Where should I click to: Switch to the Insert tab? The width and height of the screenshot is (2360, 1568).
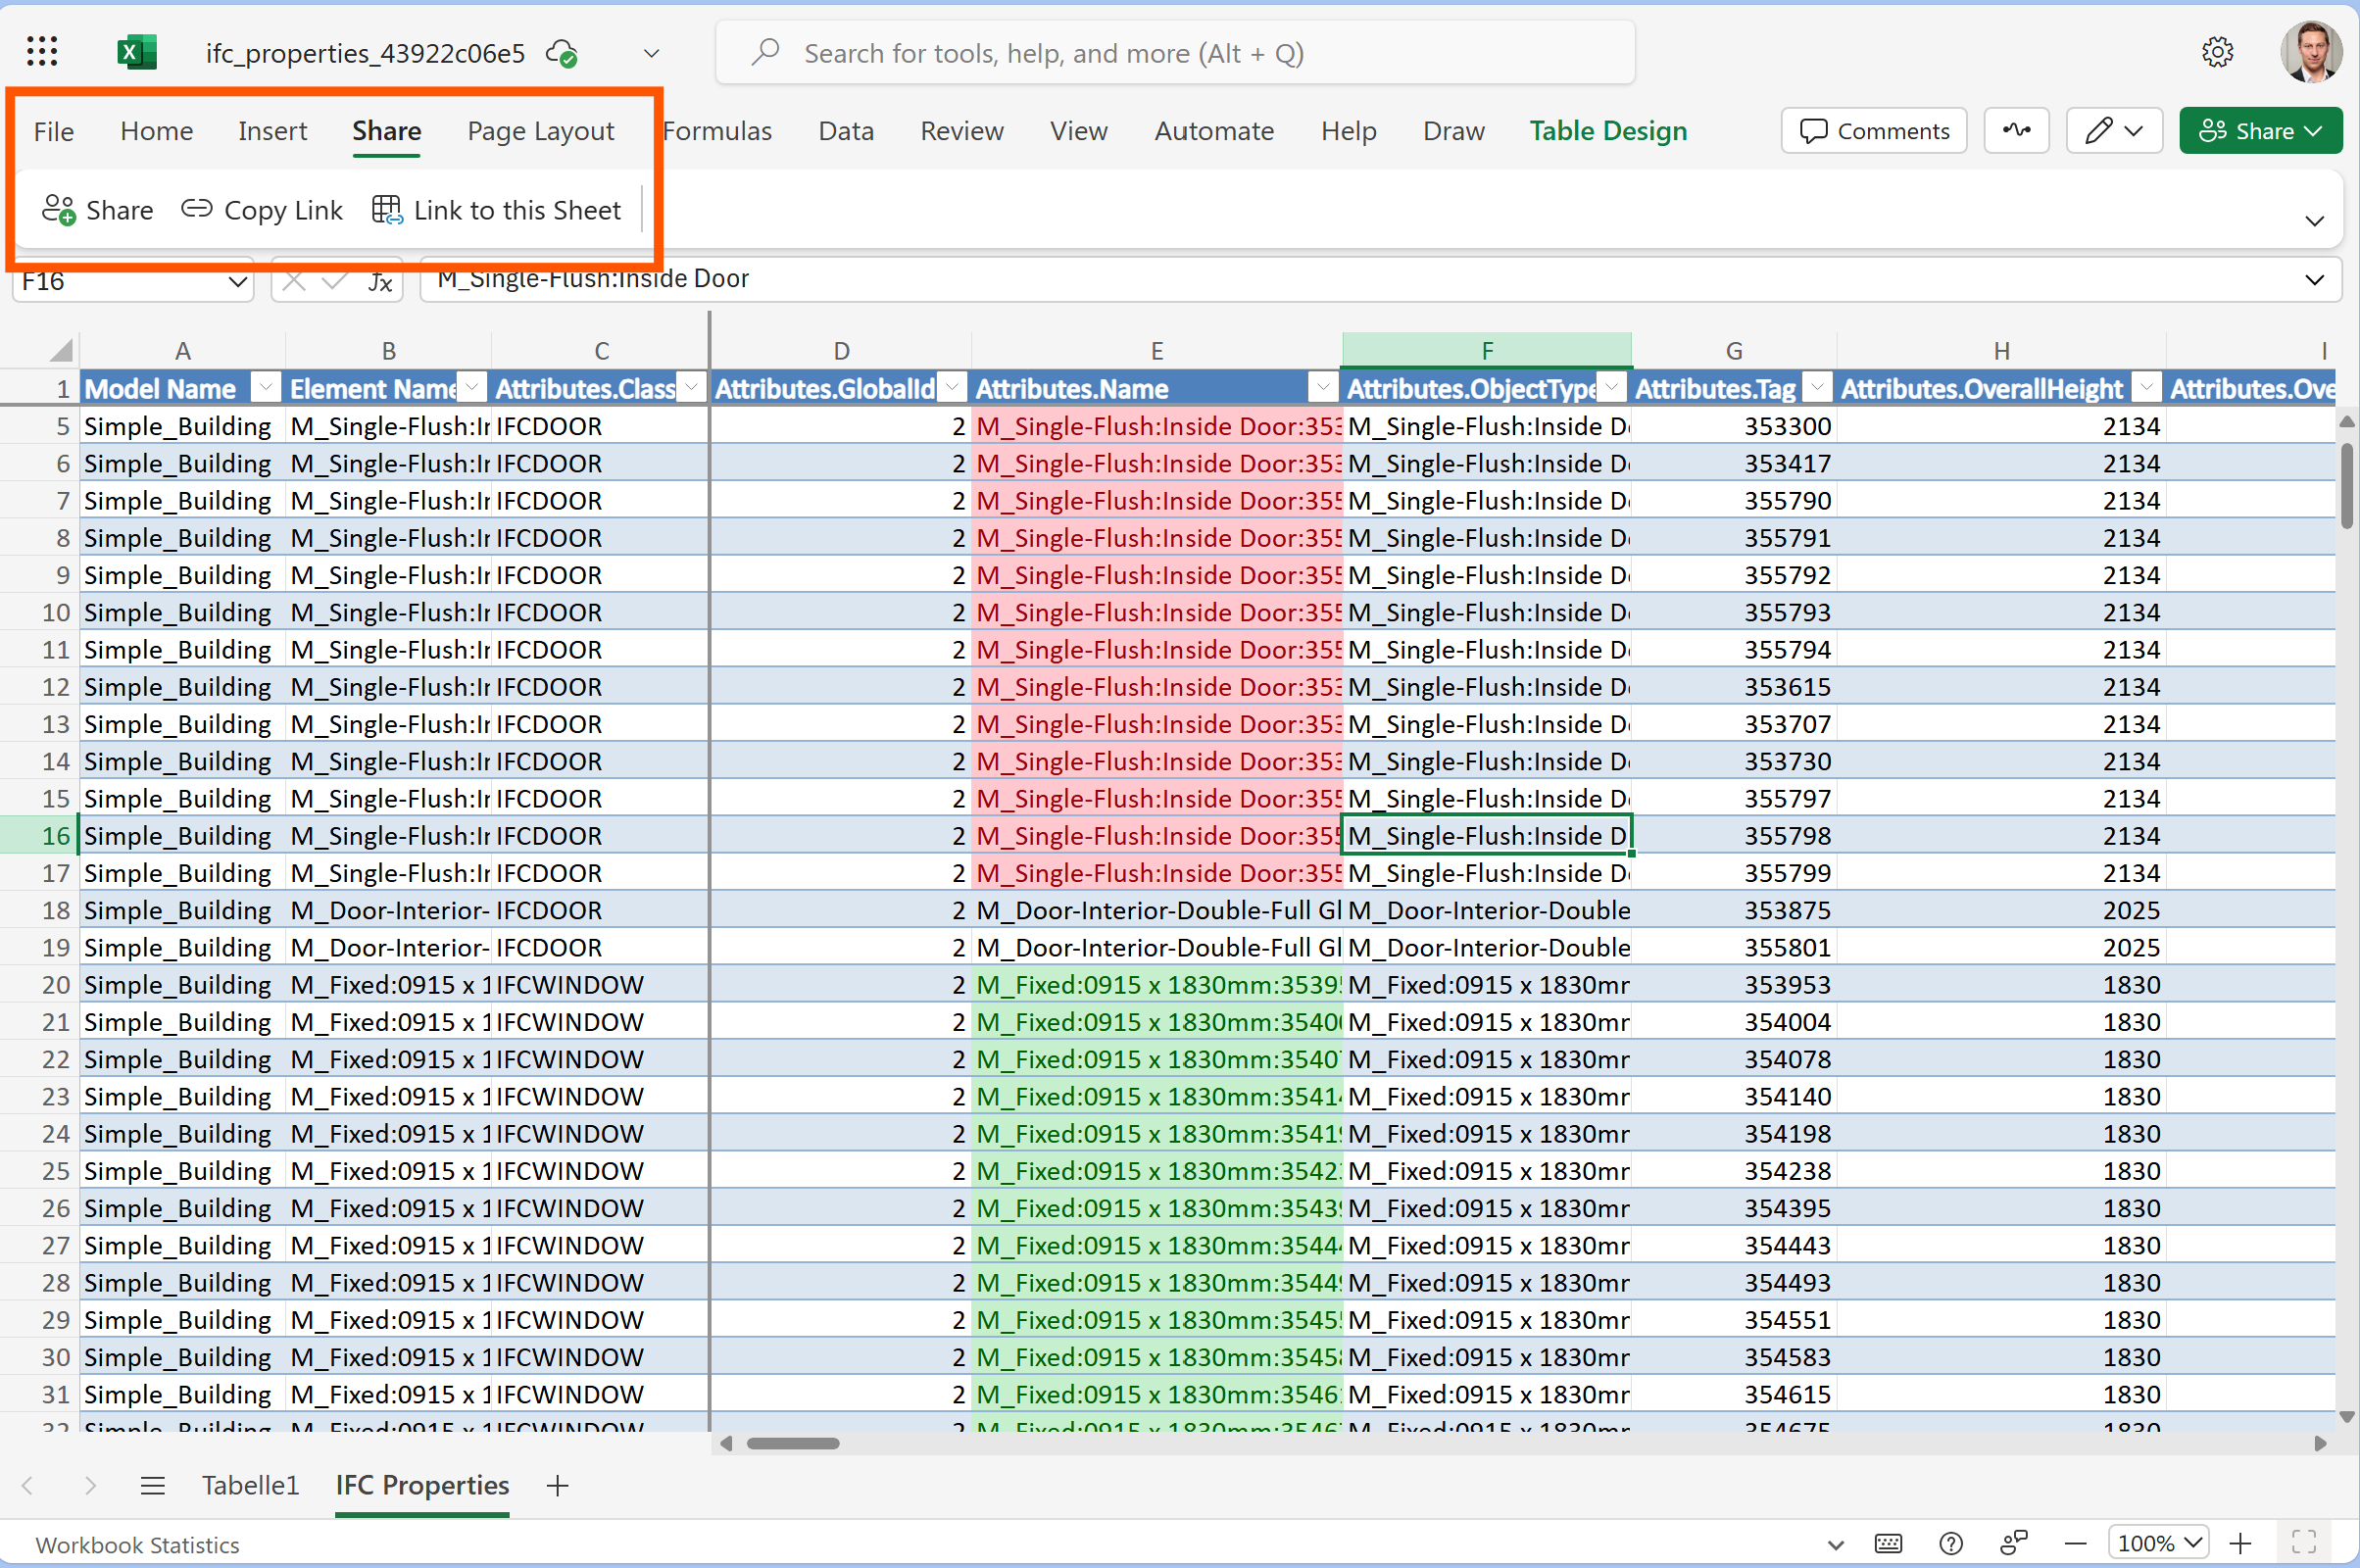[x=273, y=131]
